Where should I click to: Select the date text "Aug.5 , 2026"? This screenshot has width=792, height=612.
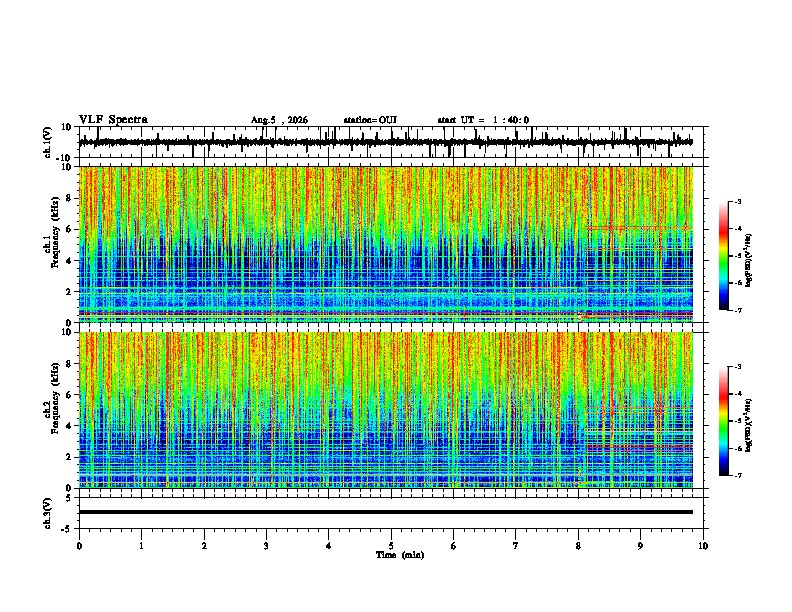[279, 120]
